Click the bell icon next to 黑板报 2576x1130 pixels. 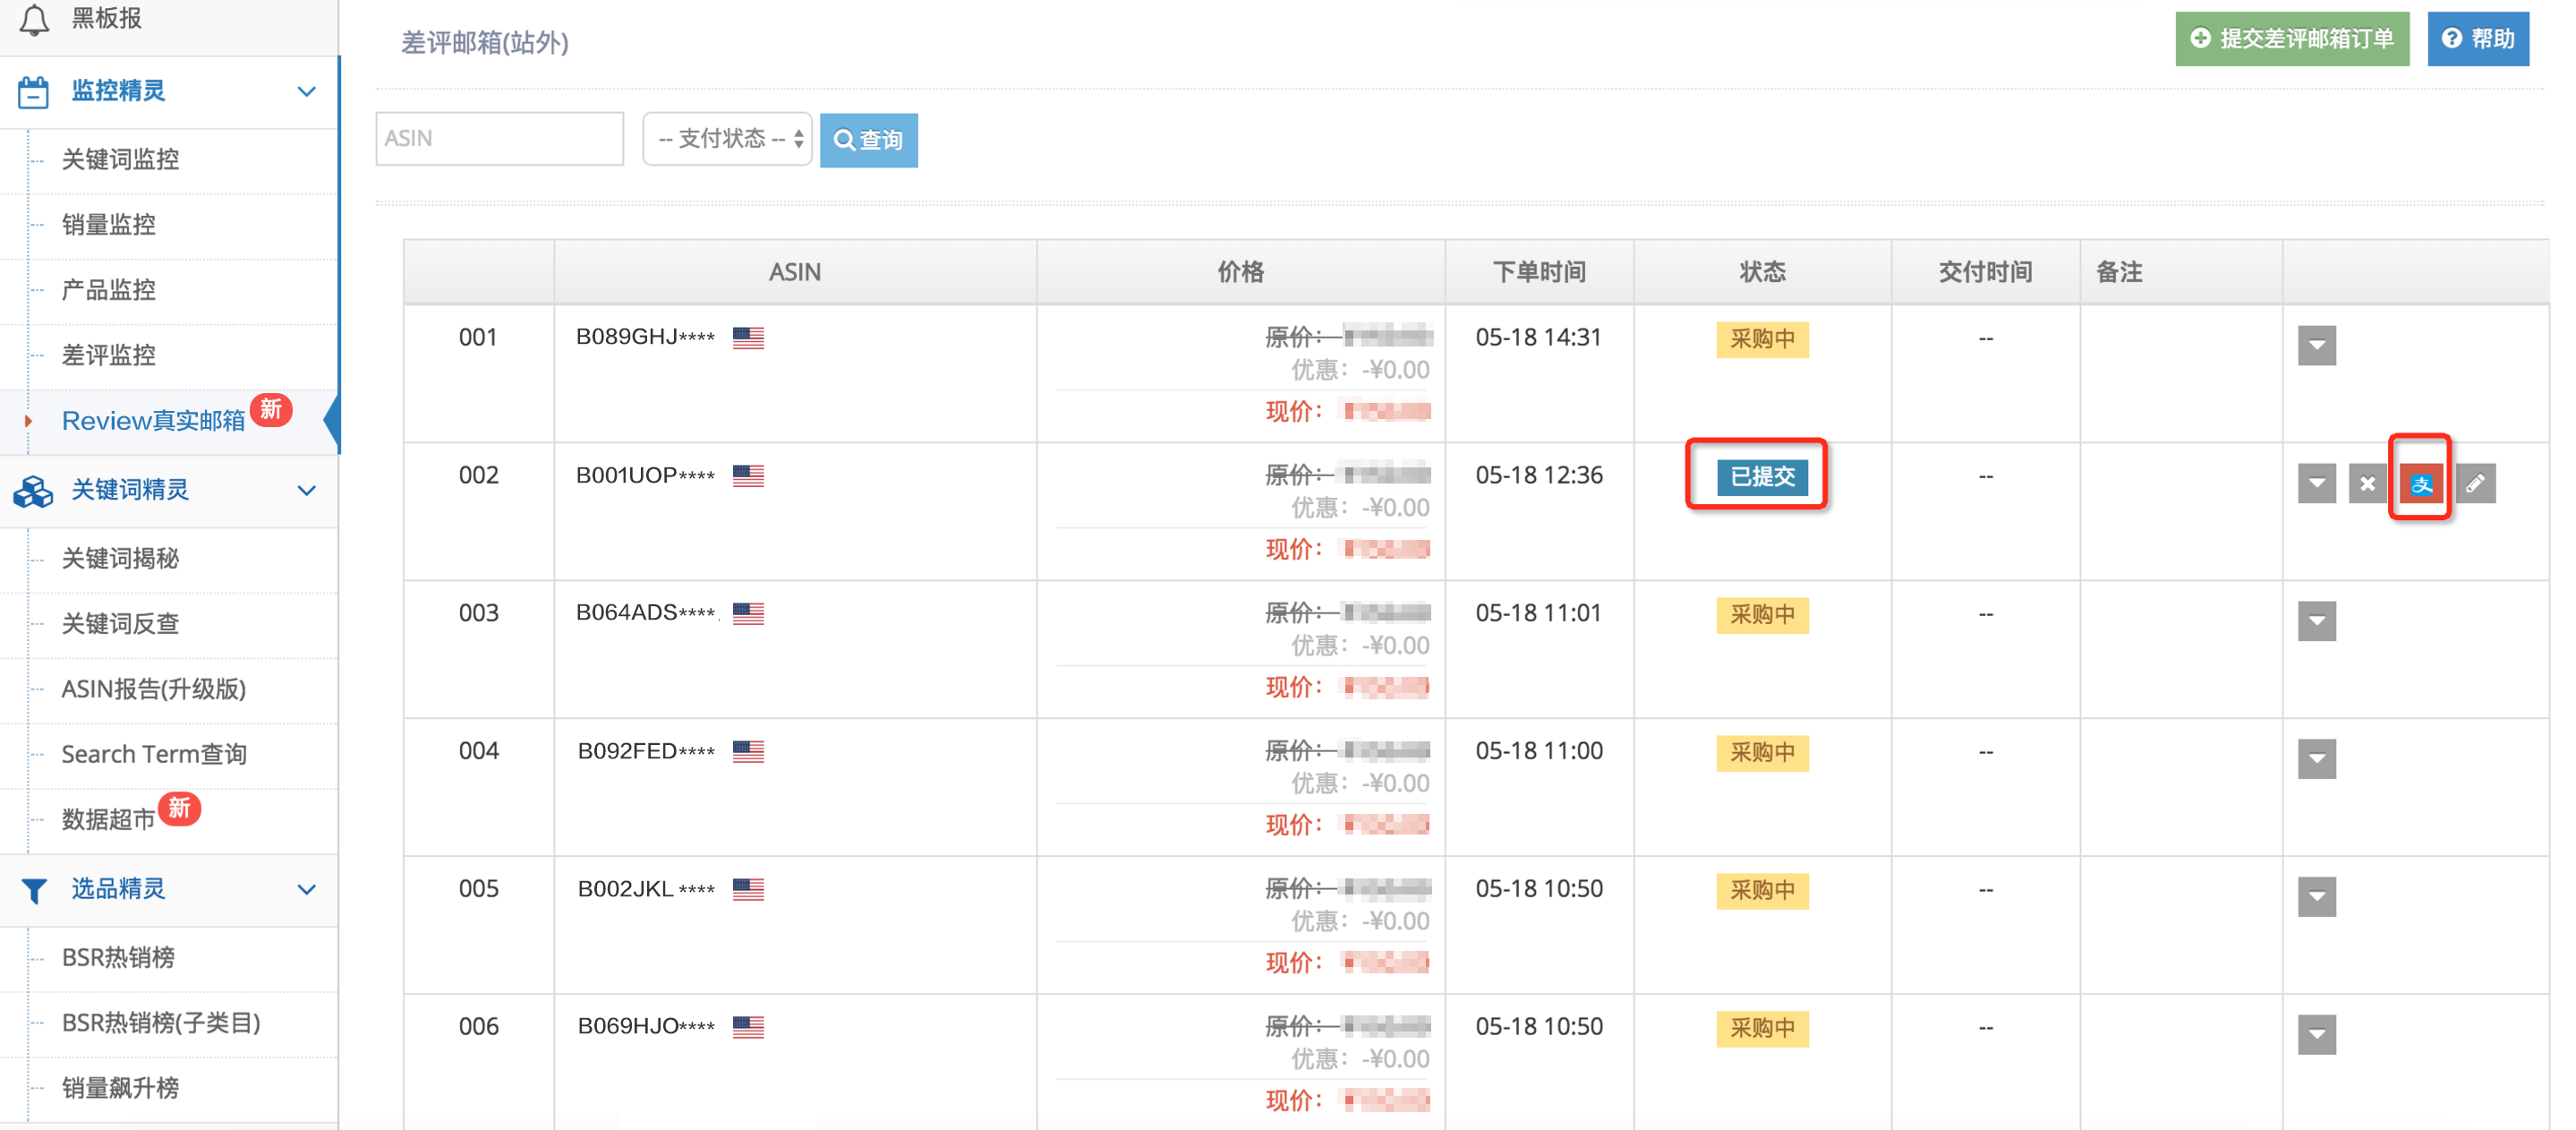tap(34, 19)
